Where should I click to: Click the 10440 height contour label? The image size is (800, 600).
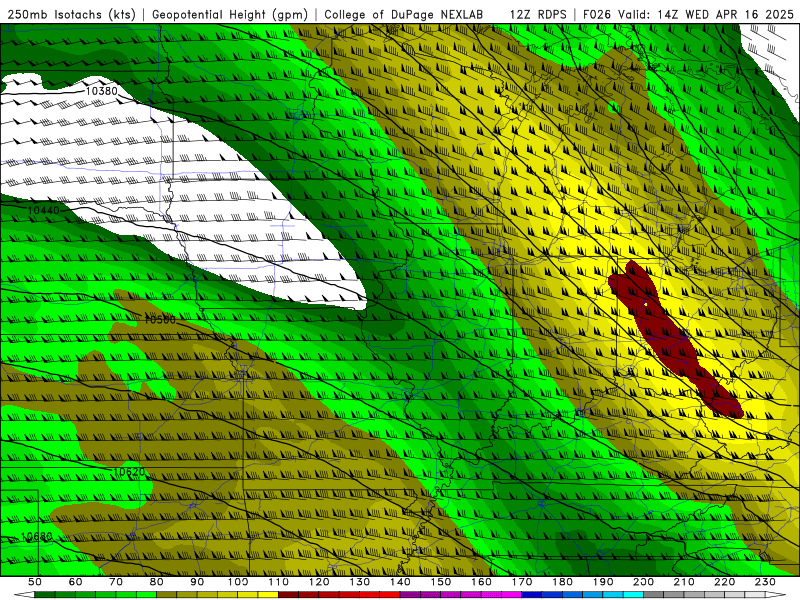coord(43,210)
